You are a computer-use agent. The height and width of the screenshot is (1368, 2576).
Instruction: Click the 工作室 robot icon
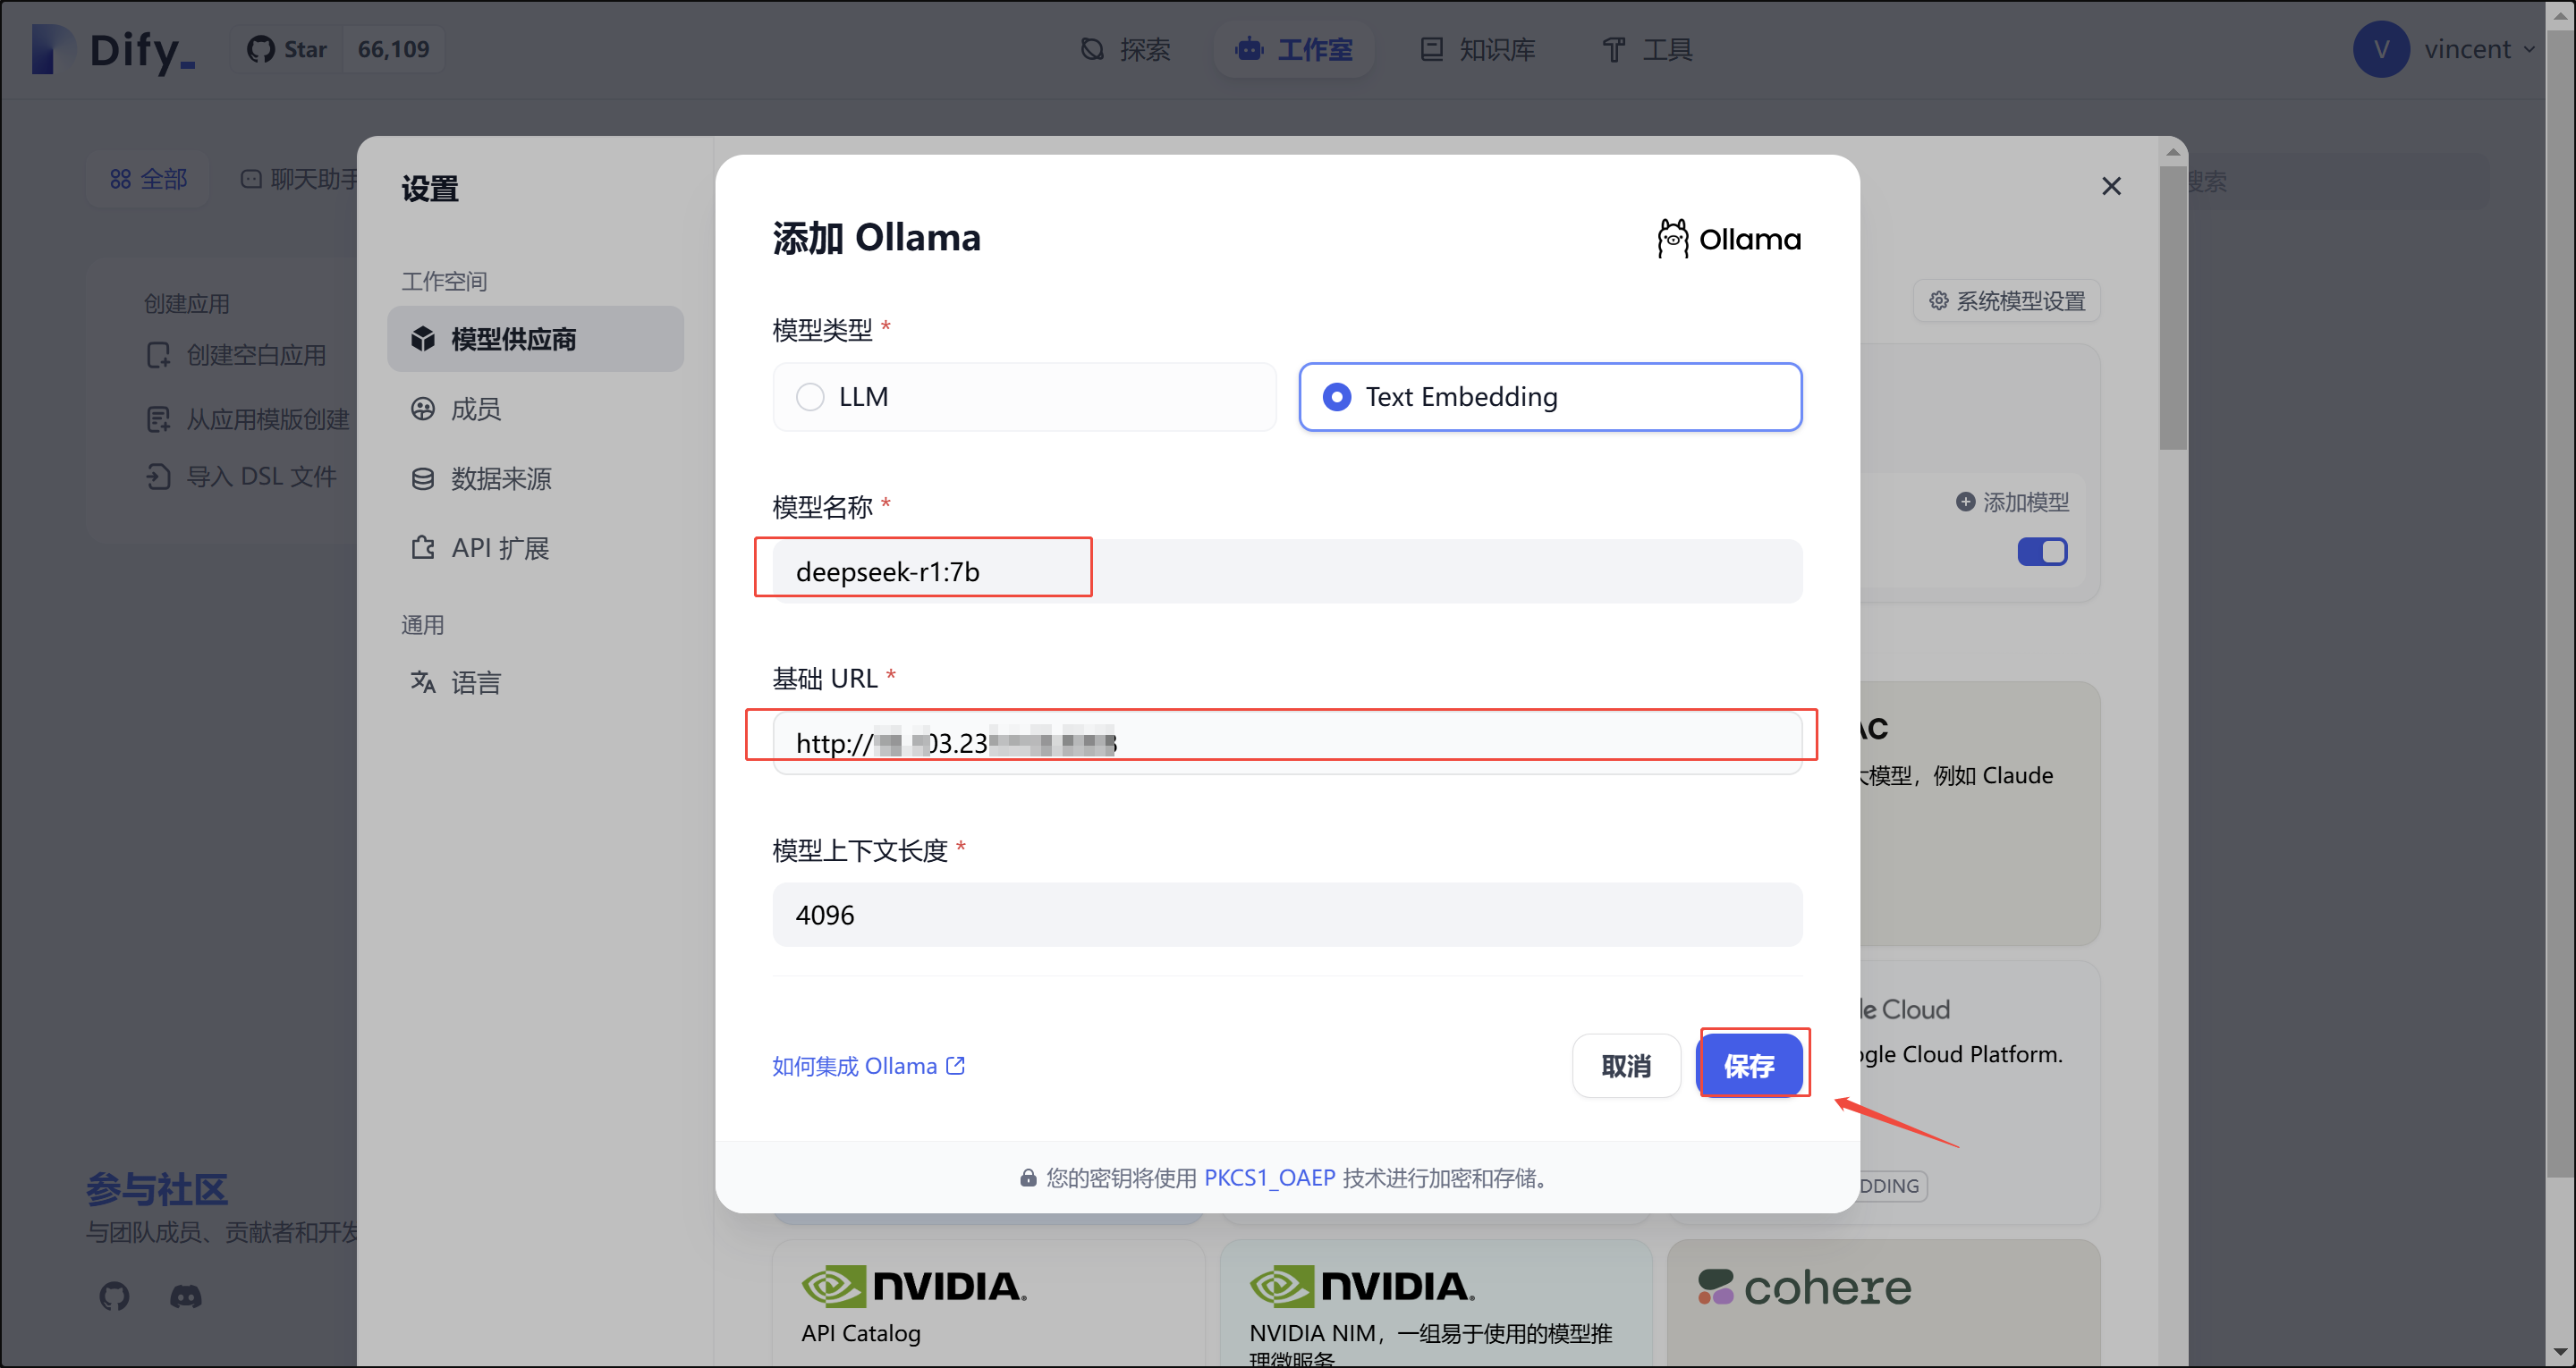(x=1249, y=49)
